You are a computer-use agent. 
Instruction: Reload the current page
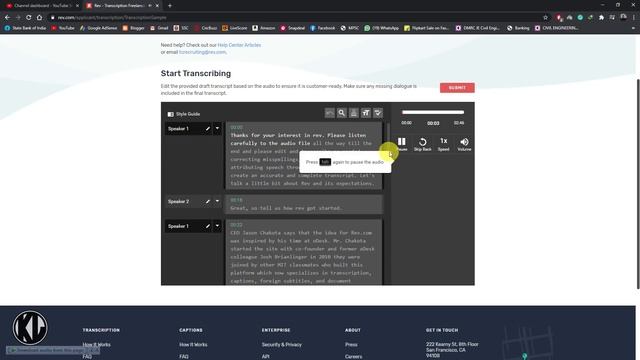[x=29, y=18]
